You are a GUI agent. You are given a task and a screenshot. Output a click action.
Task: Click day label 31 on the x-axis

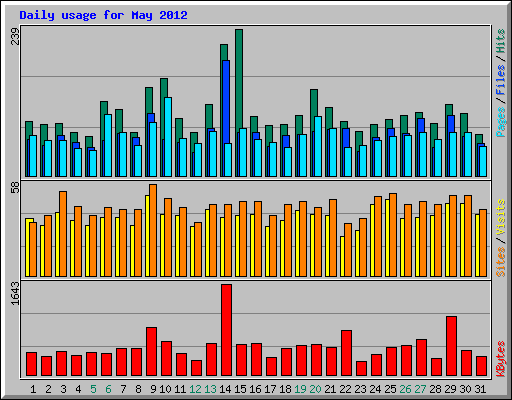click(480, 389)
